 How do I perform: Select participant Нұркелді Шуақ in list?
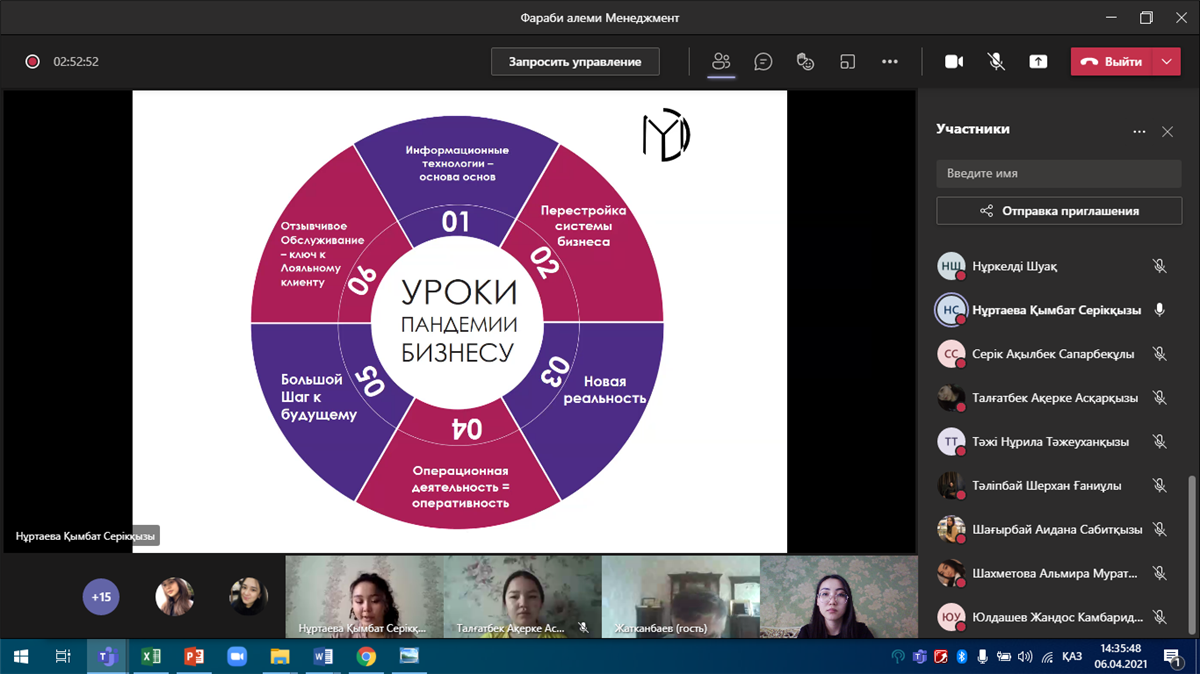coord(1014,266)
